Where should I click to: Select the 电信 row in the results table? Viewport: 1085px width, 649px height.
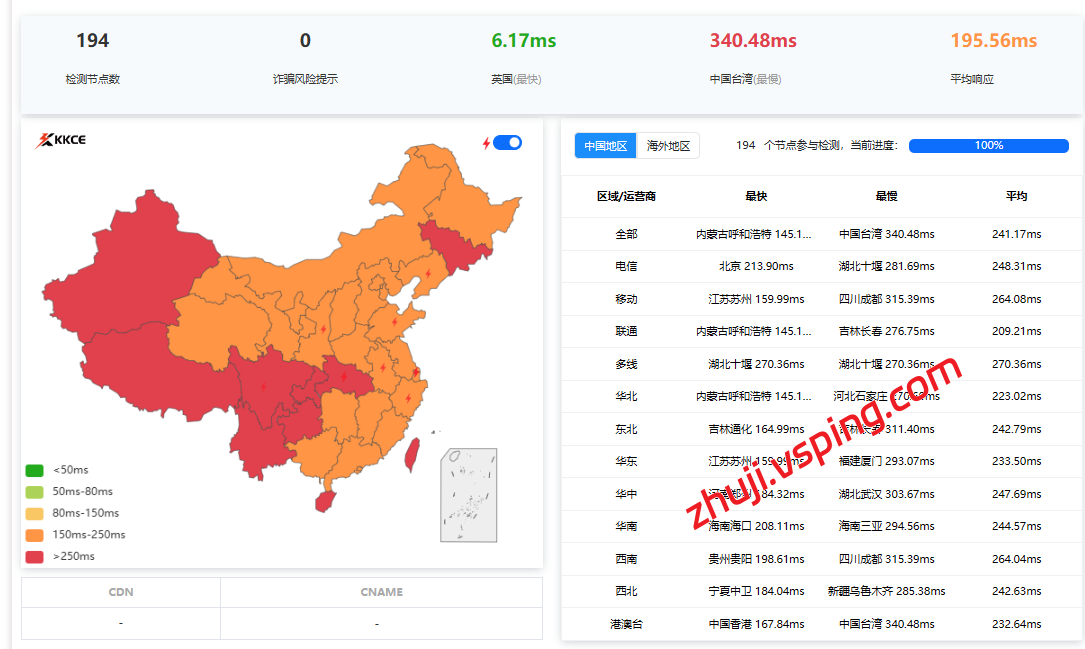[626, 267]
